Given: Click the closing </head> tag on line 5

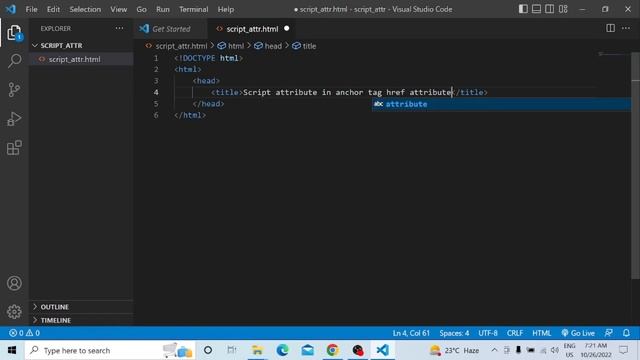Looking at the screenshot, I should click(x=208, y=104).
